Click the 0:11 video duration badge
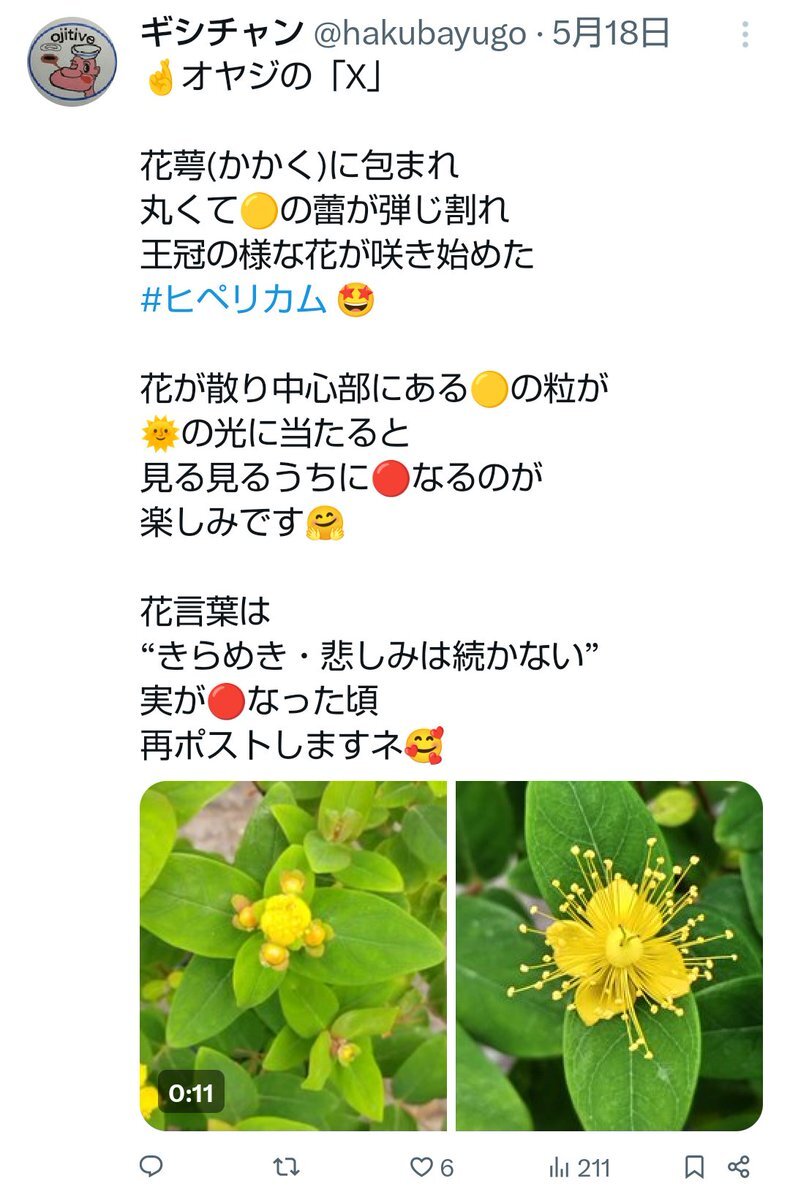 click(190, 1093)
